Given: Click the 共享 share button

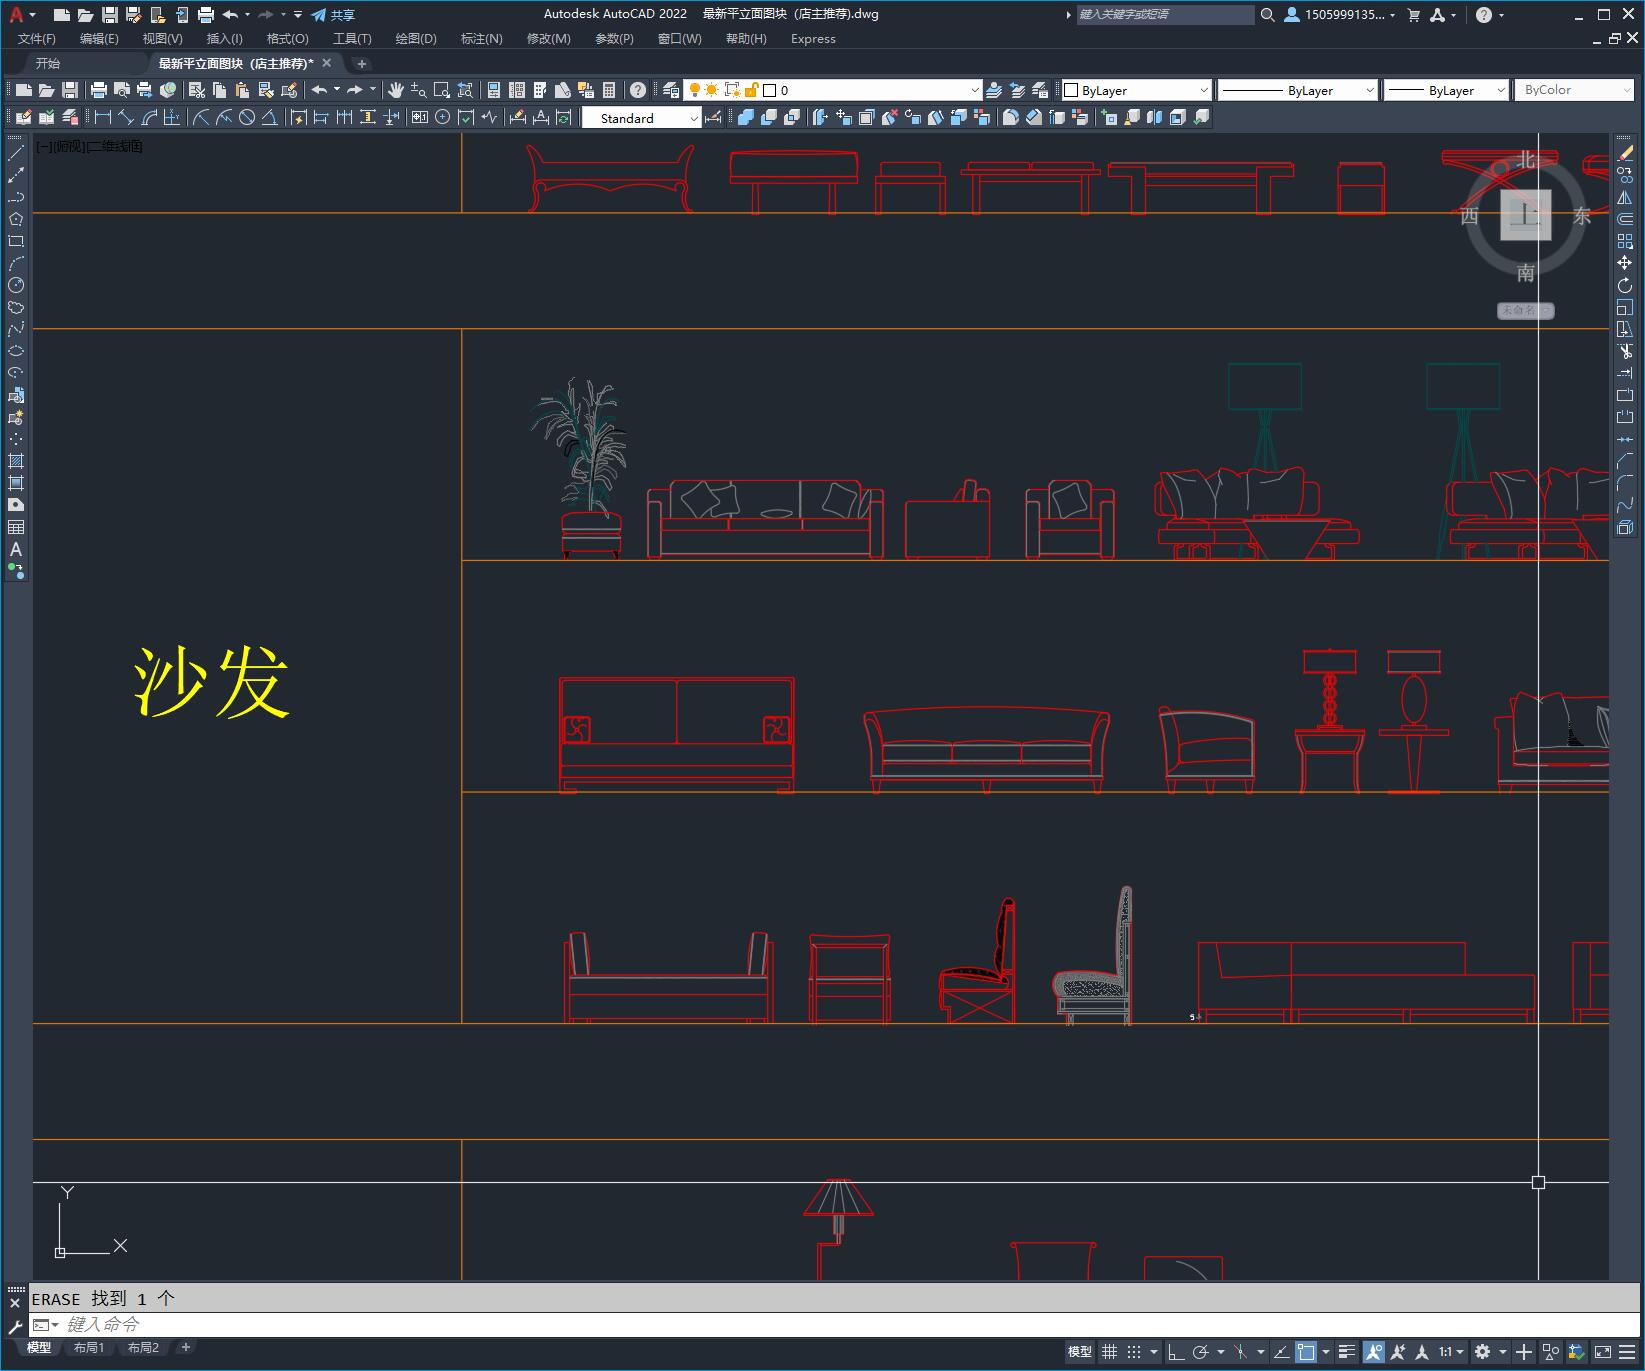Looking at the screenshot, I should pyautogui.click(x=333, y=14).
